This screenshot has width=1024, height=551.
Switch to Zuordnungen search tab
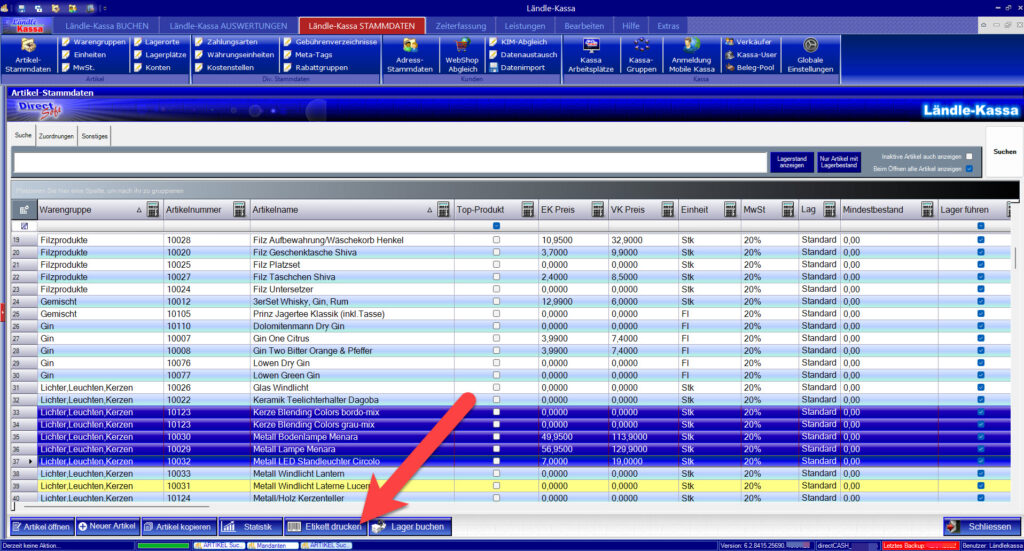click(56, 136)
